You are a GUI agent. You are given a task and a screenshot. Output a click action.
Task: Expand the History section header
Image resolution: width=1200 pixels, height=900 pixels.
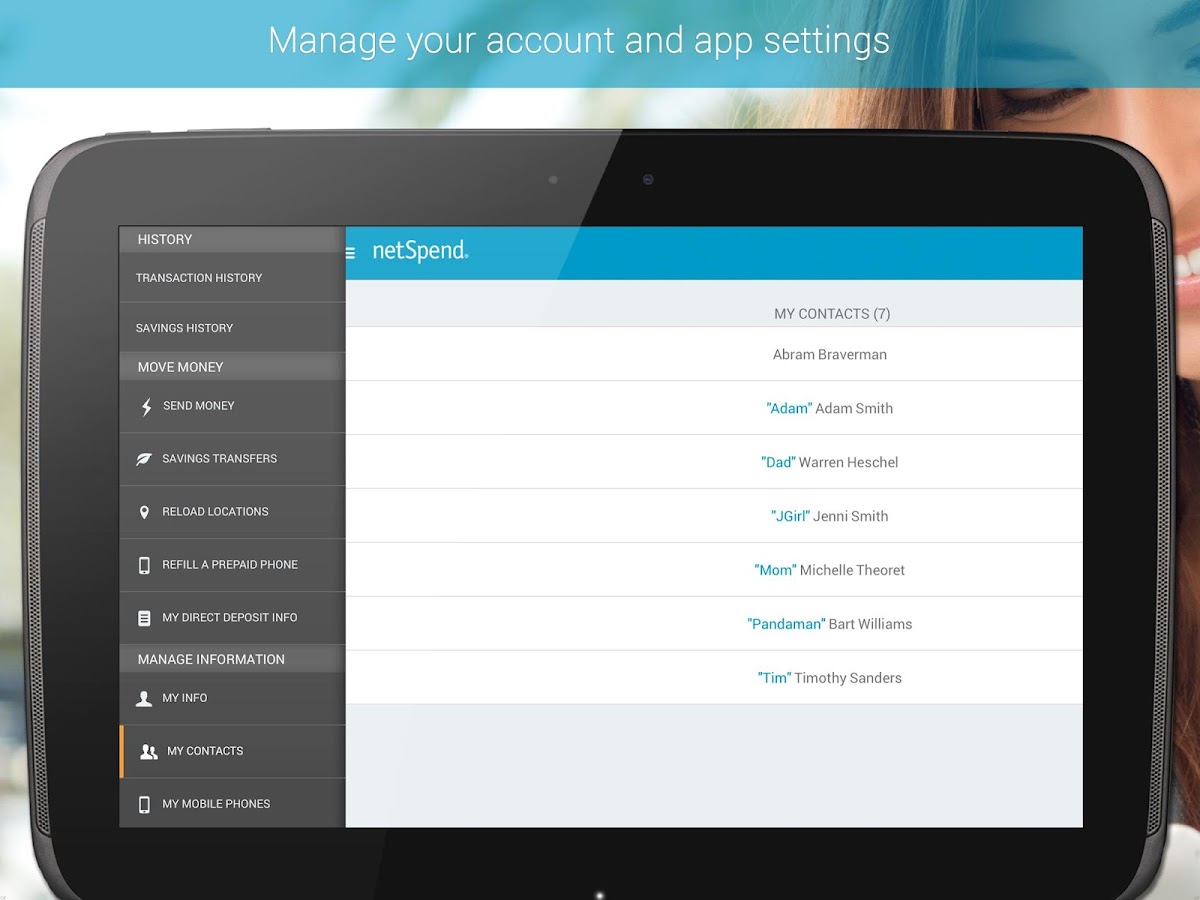[x=164, y=239]
